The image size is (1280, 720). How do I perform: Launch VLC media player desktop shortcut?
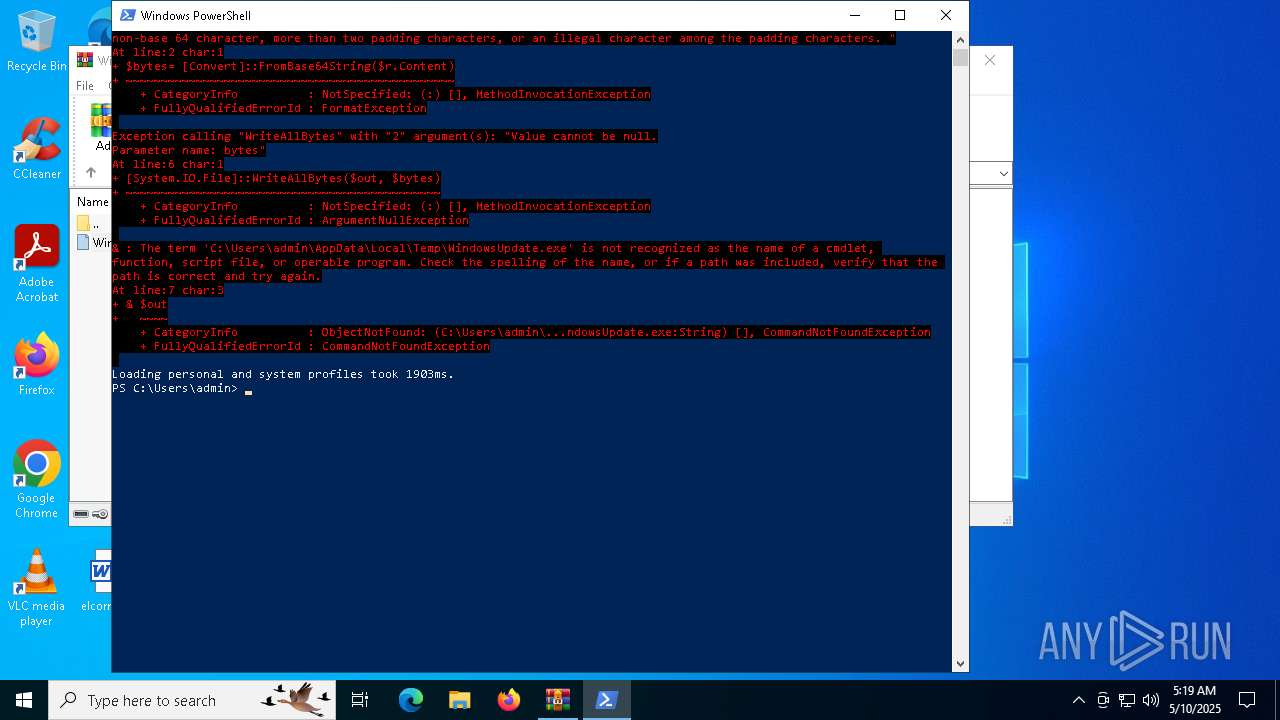[x=36, y=588]
